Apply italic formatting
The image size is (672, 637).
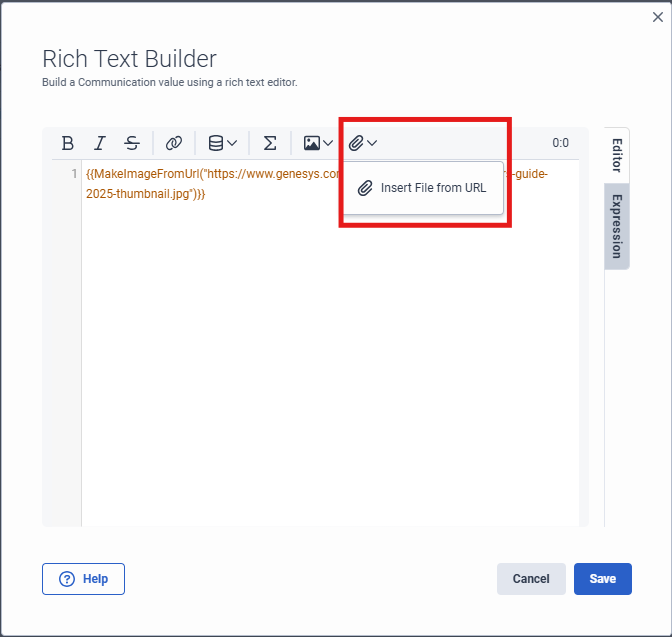(100, 143)
